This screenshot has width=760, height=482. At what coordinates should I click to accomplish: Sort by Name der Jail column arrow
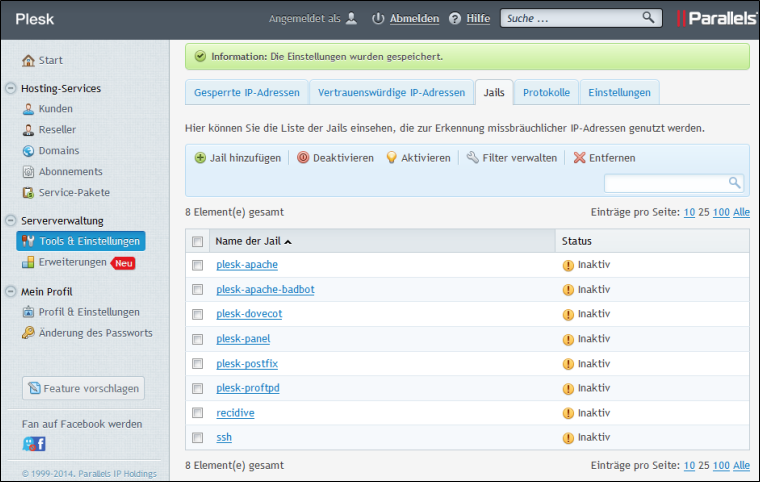coord(288,242)
